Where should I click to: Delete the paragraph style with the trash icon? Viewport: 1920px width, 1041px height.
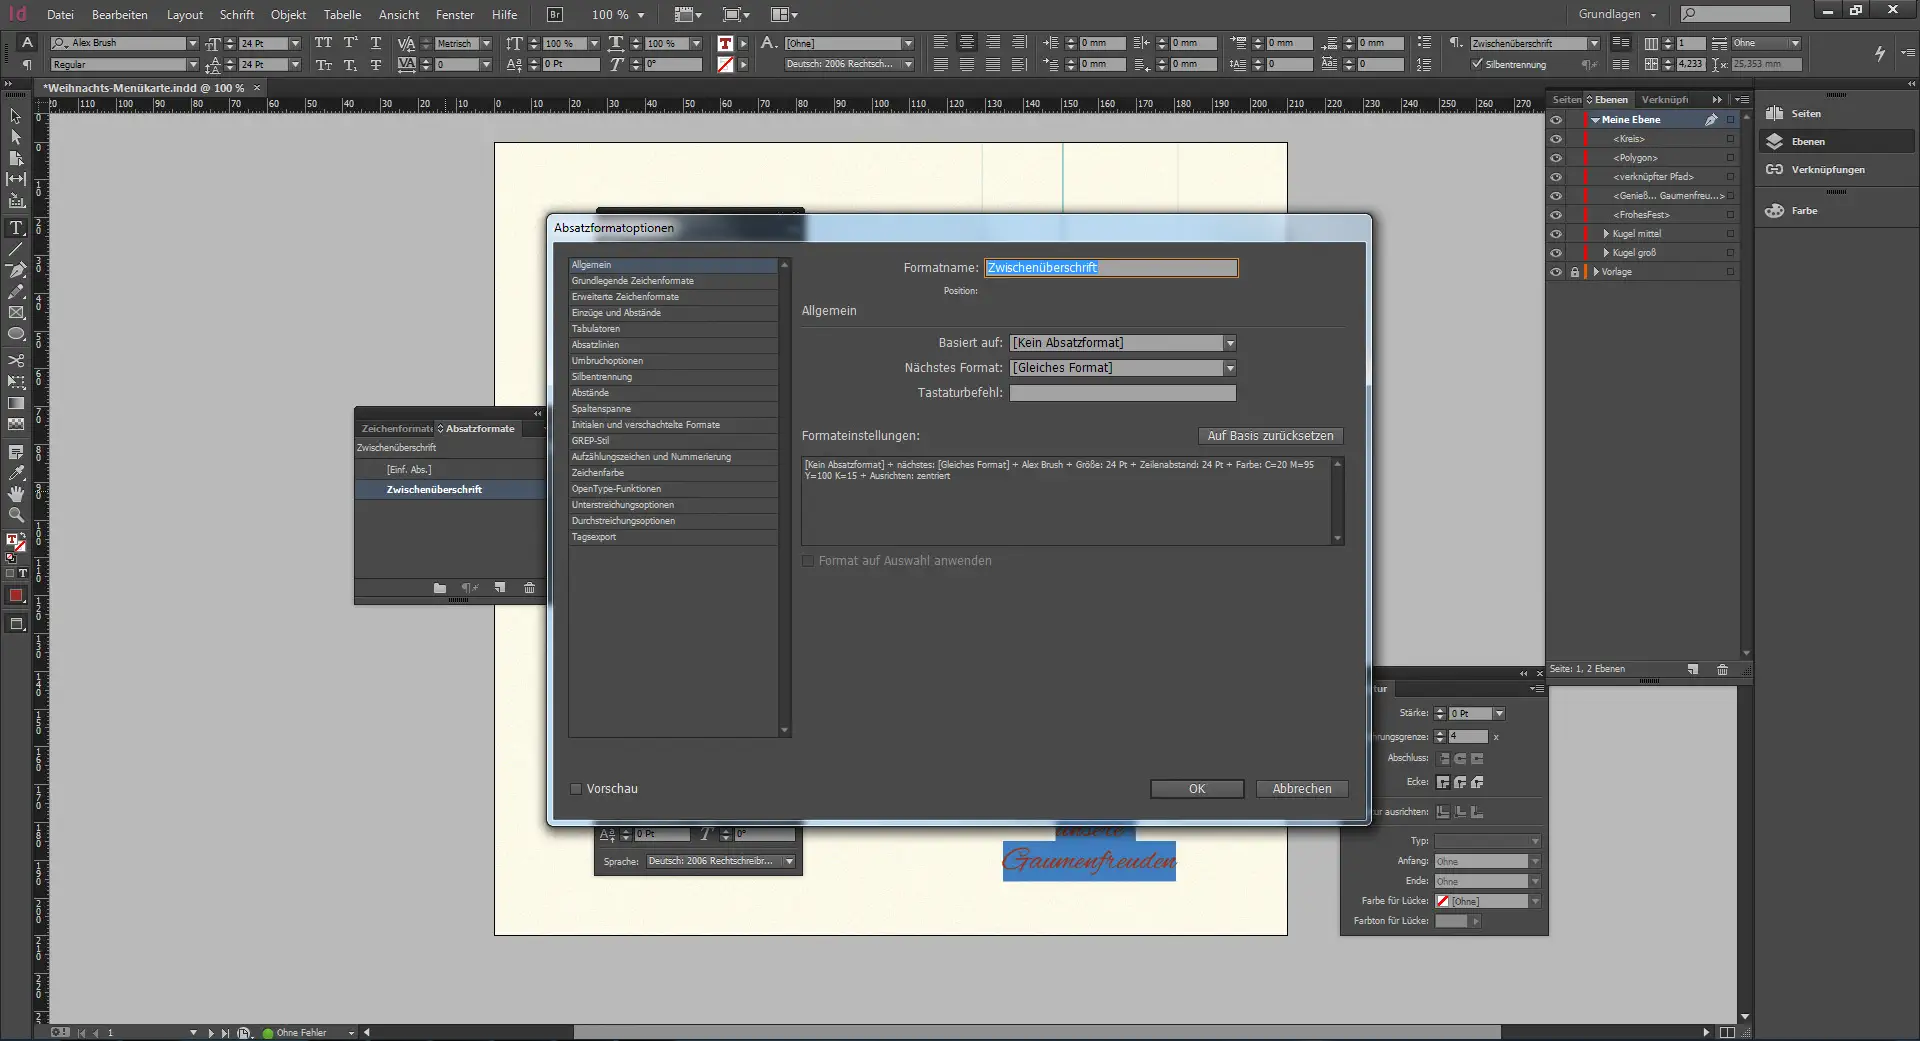tap(529, 588)
